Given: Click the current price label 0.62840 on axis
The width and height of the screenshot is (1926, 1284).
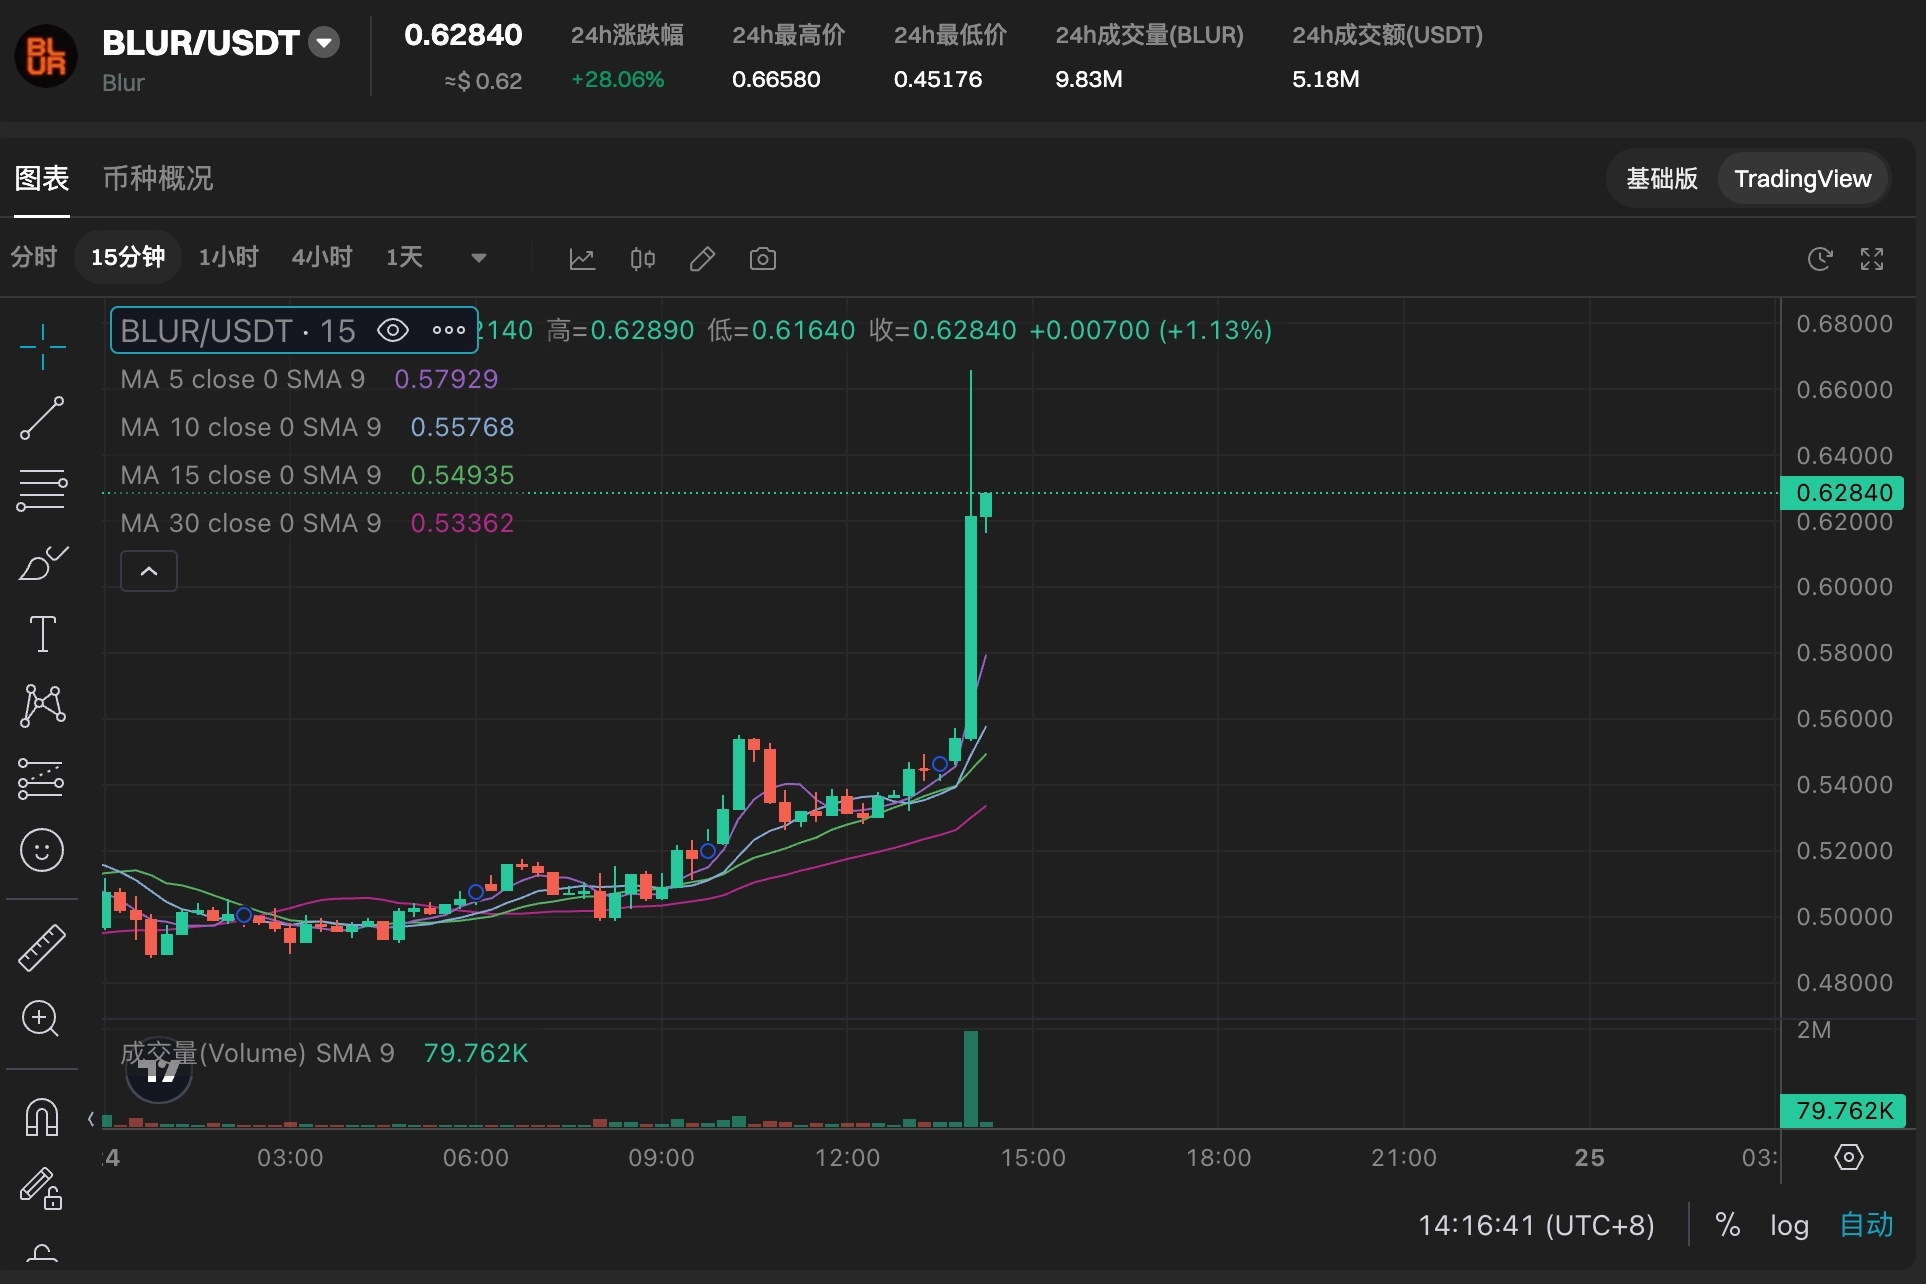Looking at the screenshot, I should coord(1843,493).
